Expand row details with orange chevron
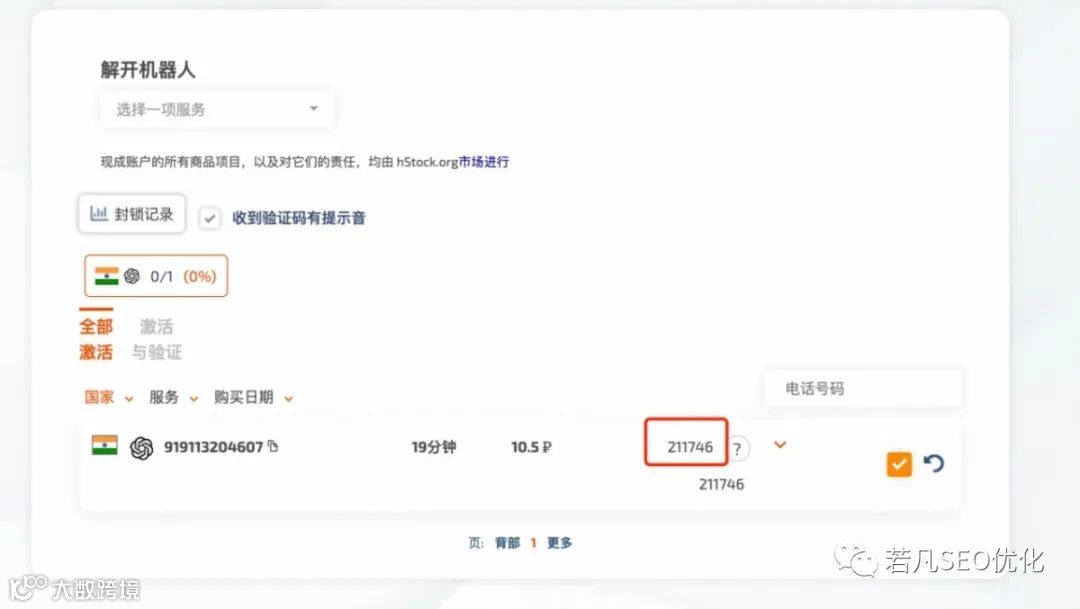The image size is (1080, 609). tap(780, 445)
